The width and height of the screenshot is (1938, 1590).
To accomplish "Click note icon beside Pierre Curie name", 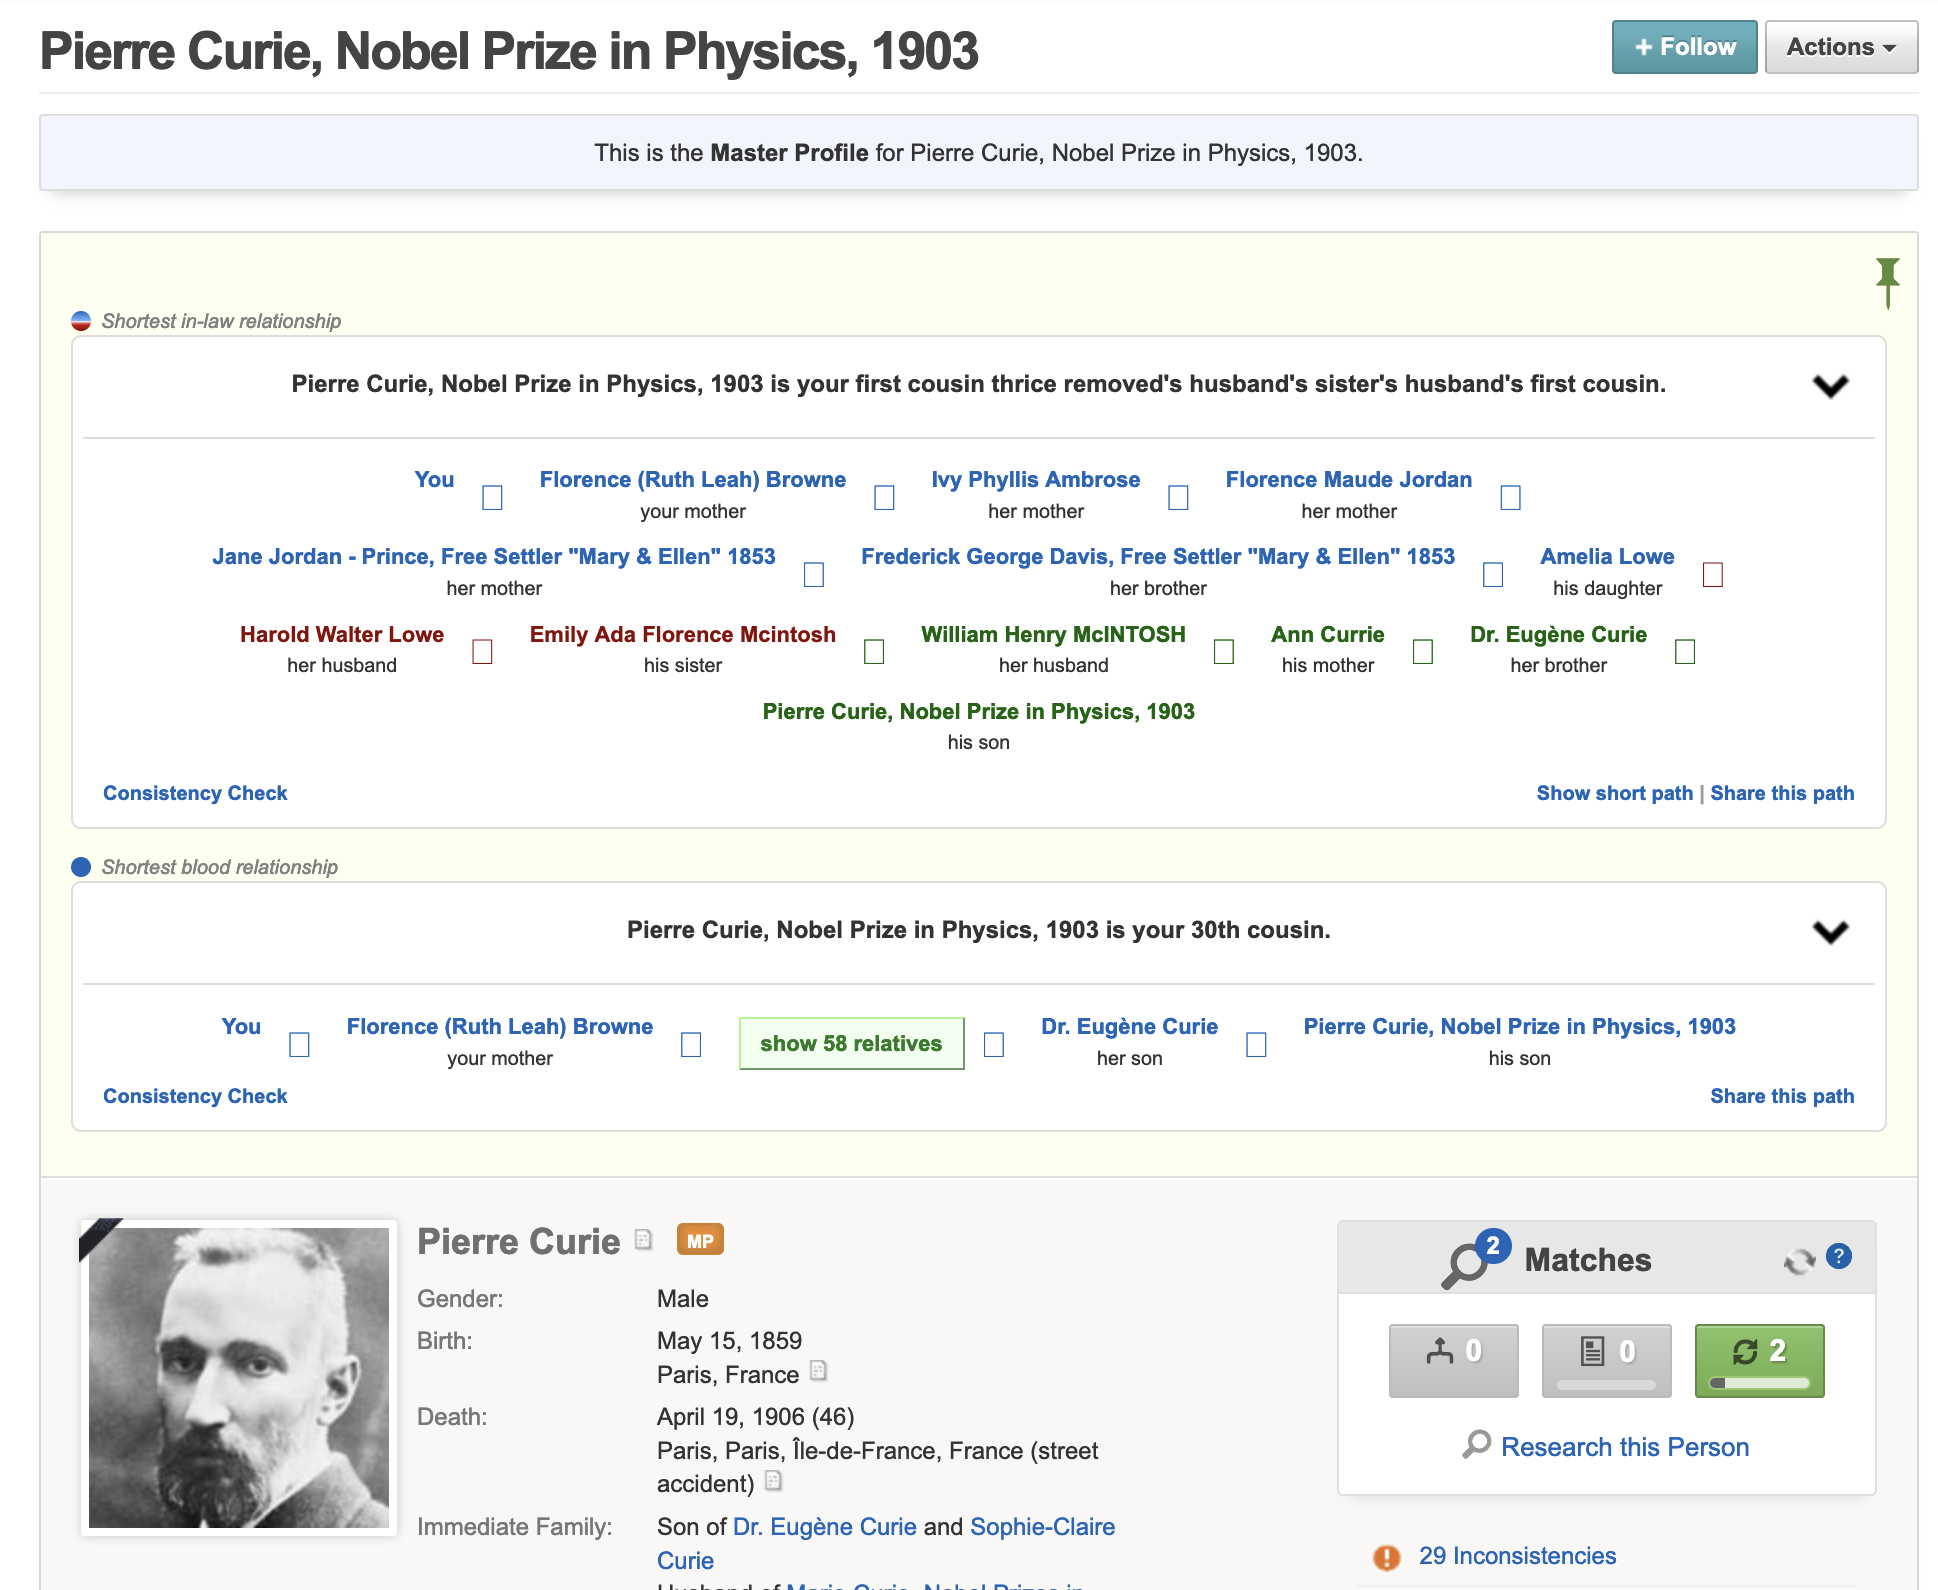I will click(644, 1240).
